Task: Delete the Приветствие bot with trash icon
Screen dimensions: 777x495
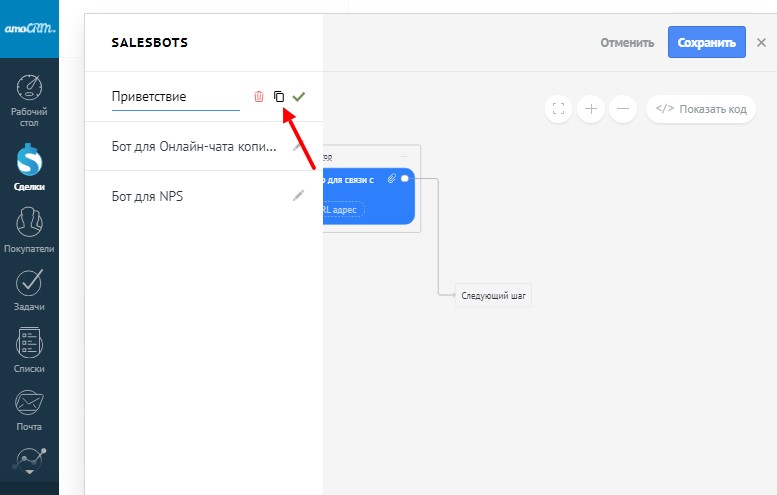Action: coord(259,97)
